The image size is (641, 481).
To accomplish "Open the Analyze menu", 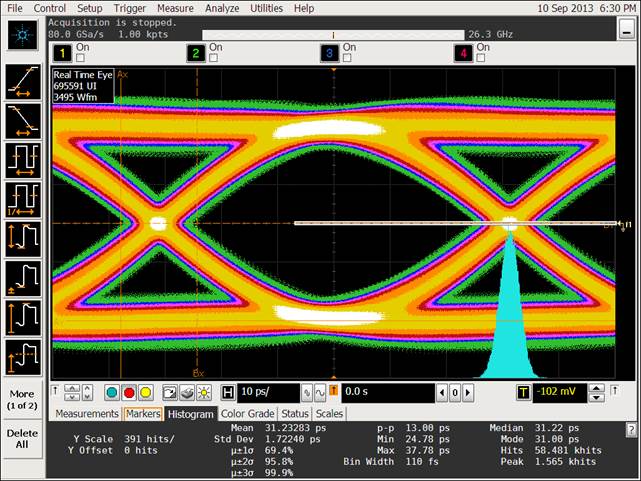I will pos(222,8).
